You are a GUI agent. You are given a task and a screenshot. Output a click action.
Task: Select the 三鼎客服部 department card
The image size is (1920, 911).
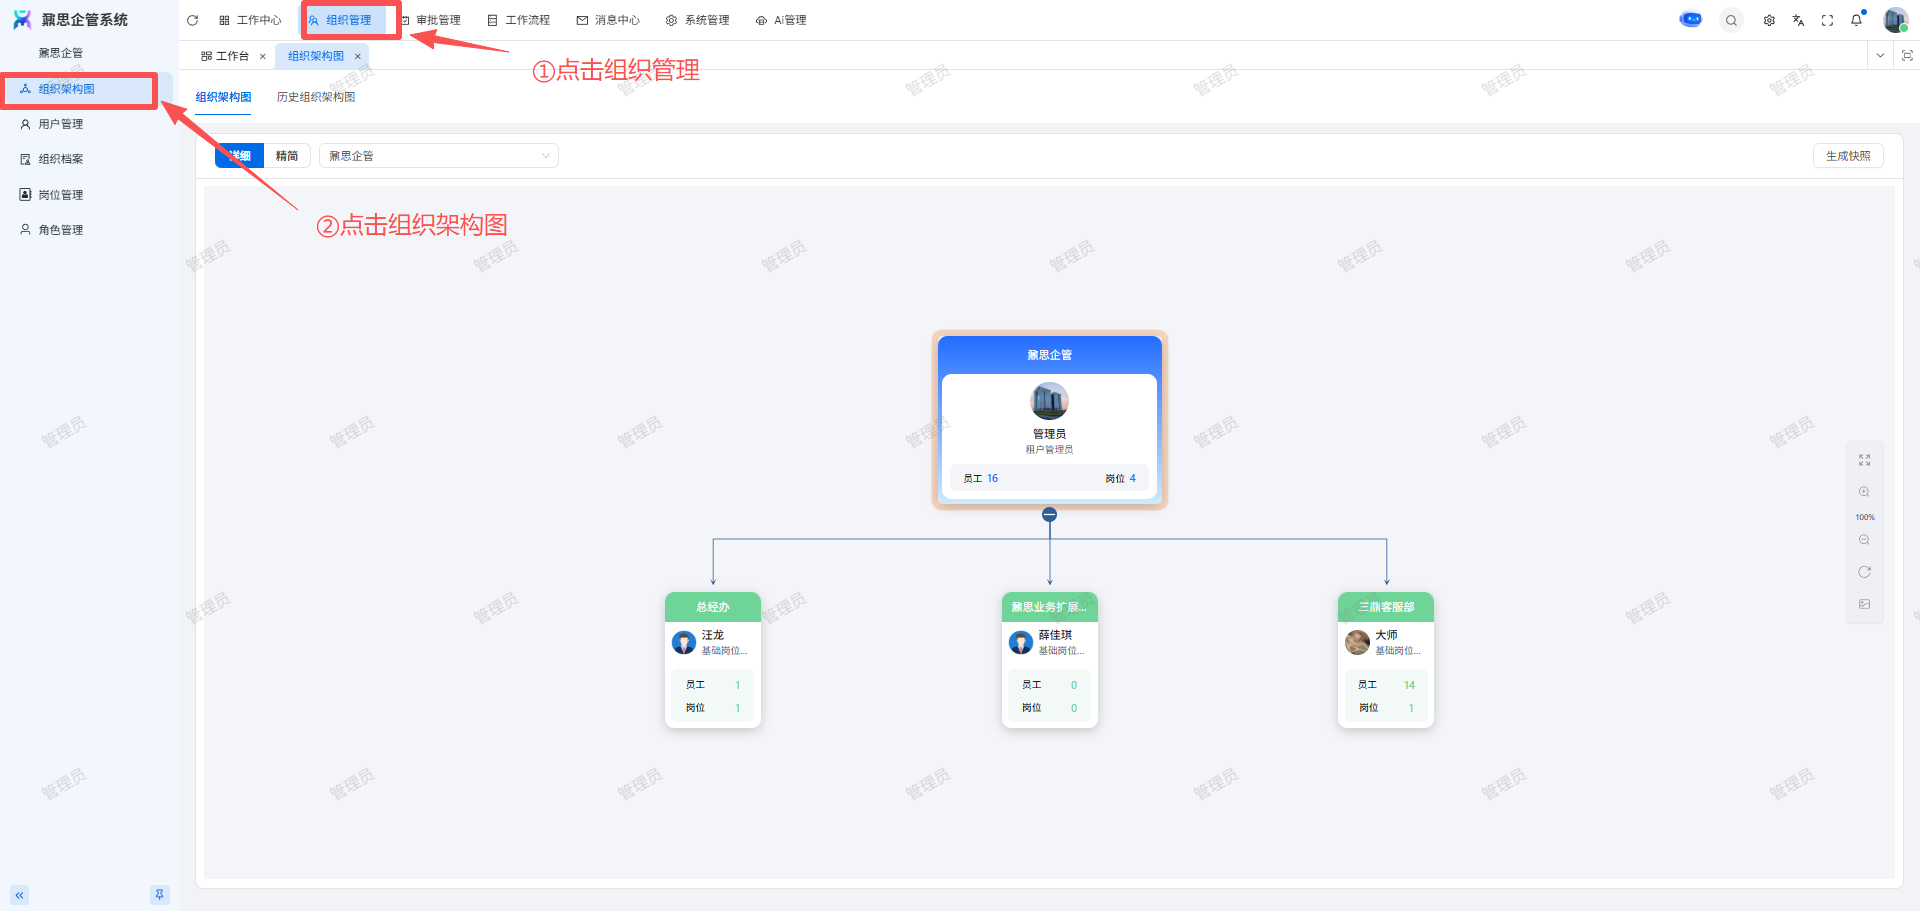point(1385,659)
